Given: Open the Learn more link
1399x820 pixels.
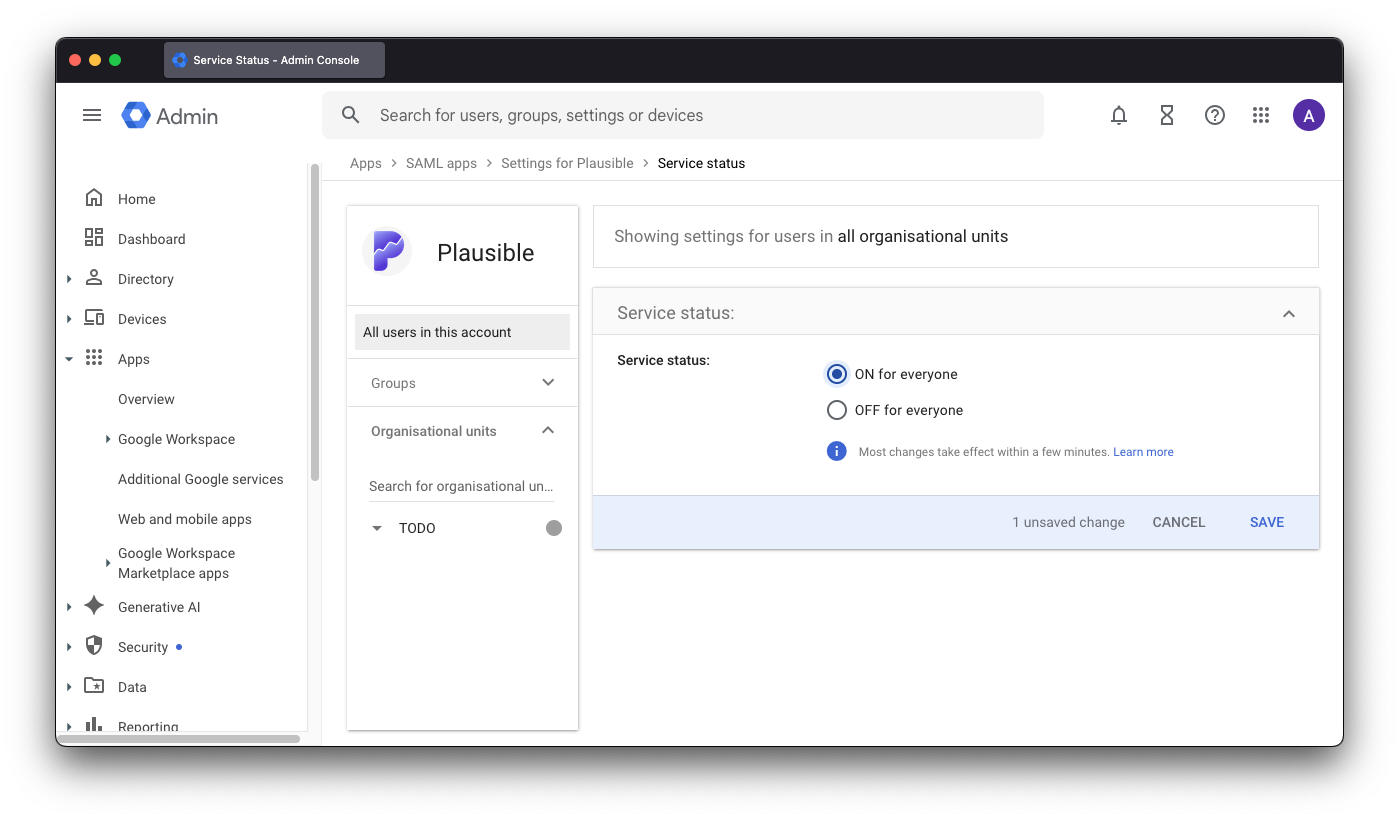Looking at the screenshot, I should pos(1143,451).
